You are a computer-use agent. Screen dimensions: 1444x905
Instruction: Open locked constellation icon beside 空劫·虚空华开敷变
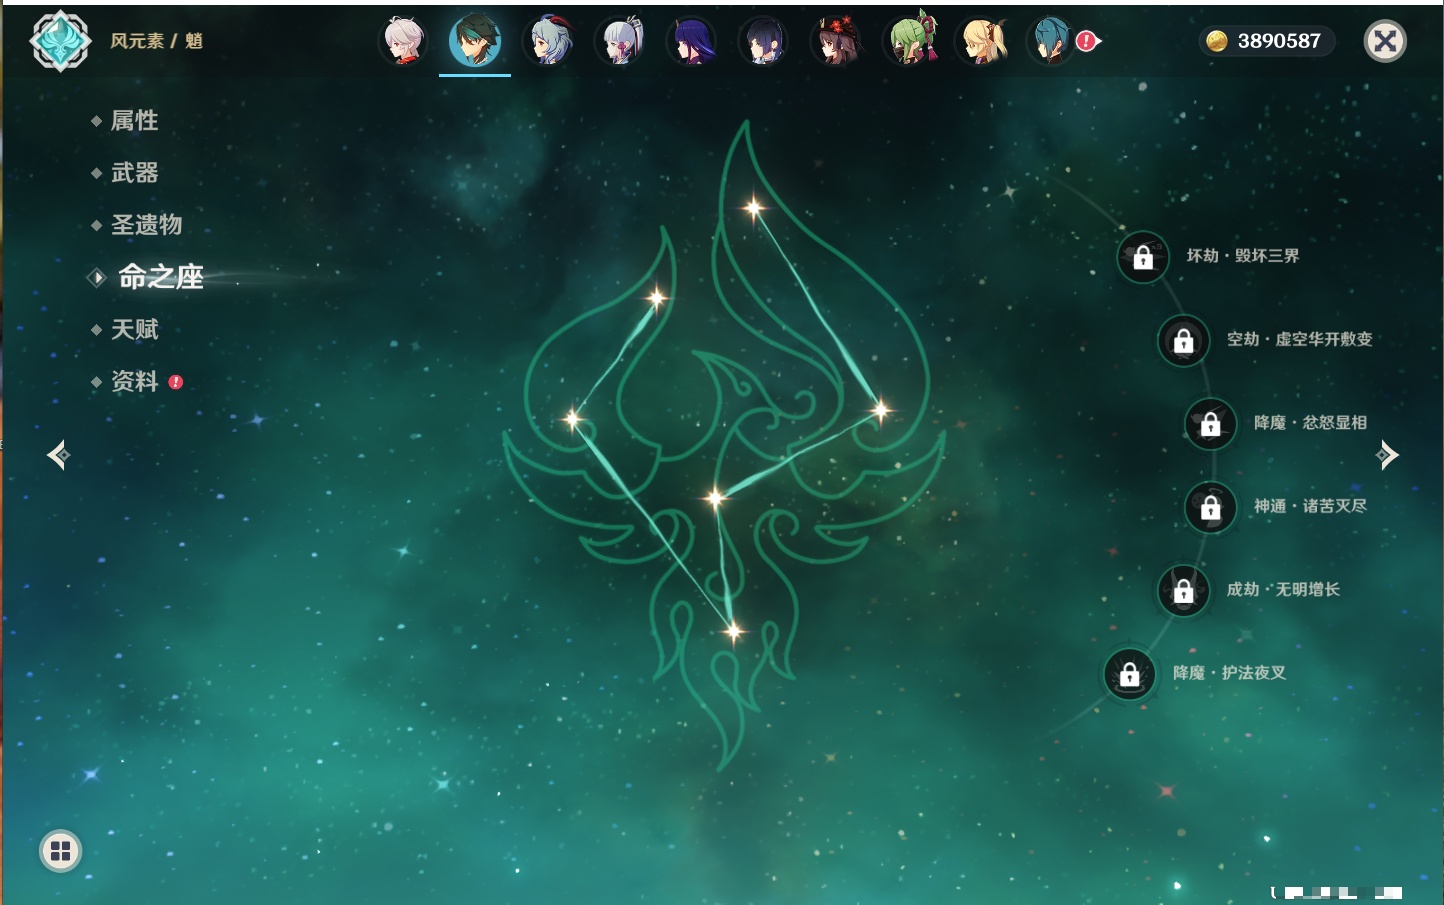click(1184, 340)
